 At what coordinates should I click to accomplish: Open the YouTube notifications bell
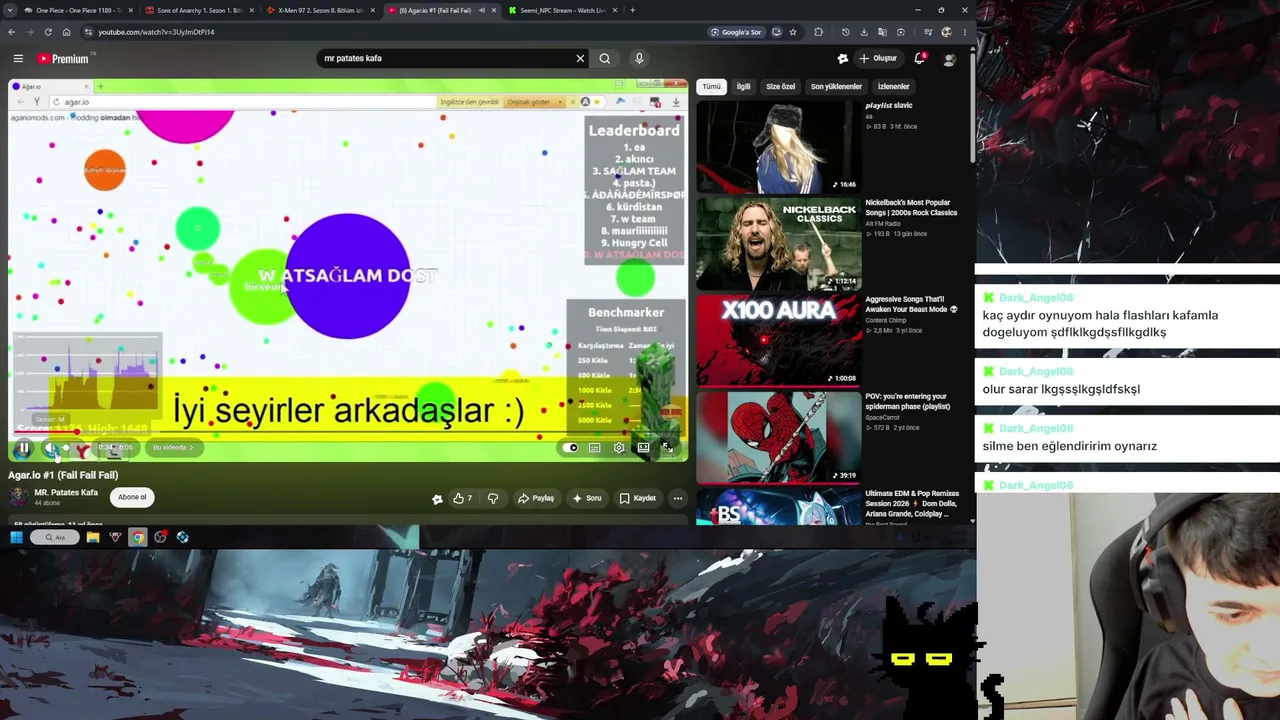(x=919, y=58)
